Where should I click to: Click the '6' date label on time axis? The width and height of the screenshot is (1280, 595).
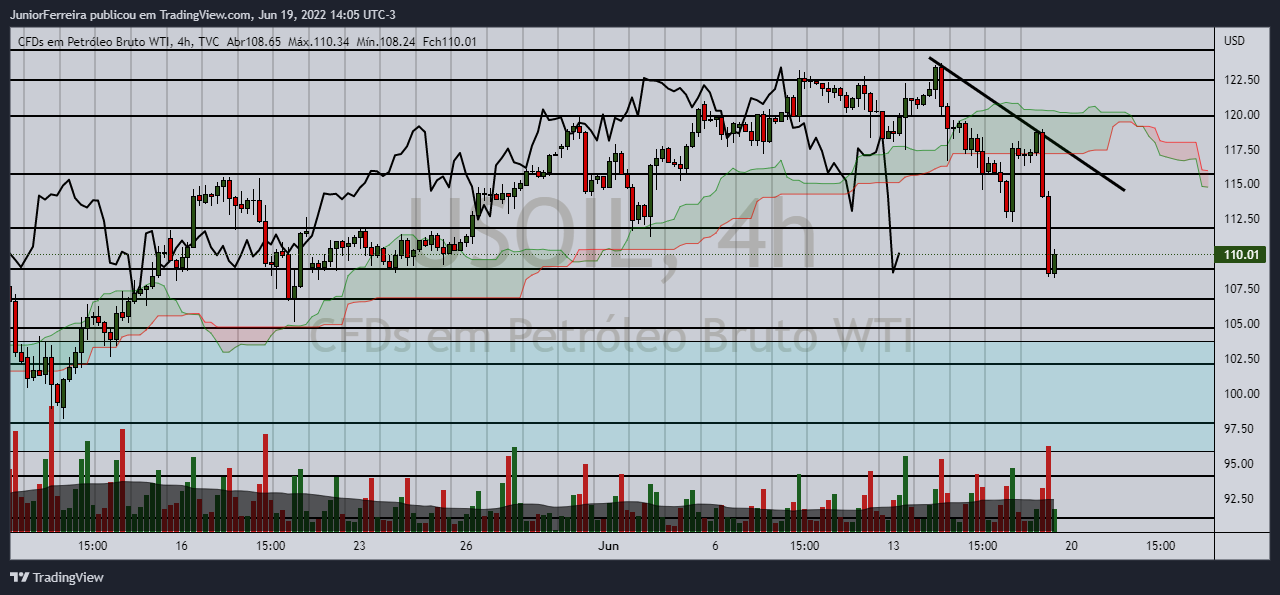coord(715,547)
